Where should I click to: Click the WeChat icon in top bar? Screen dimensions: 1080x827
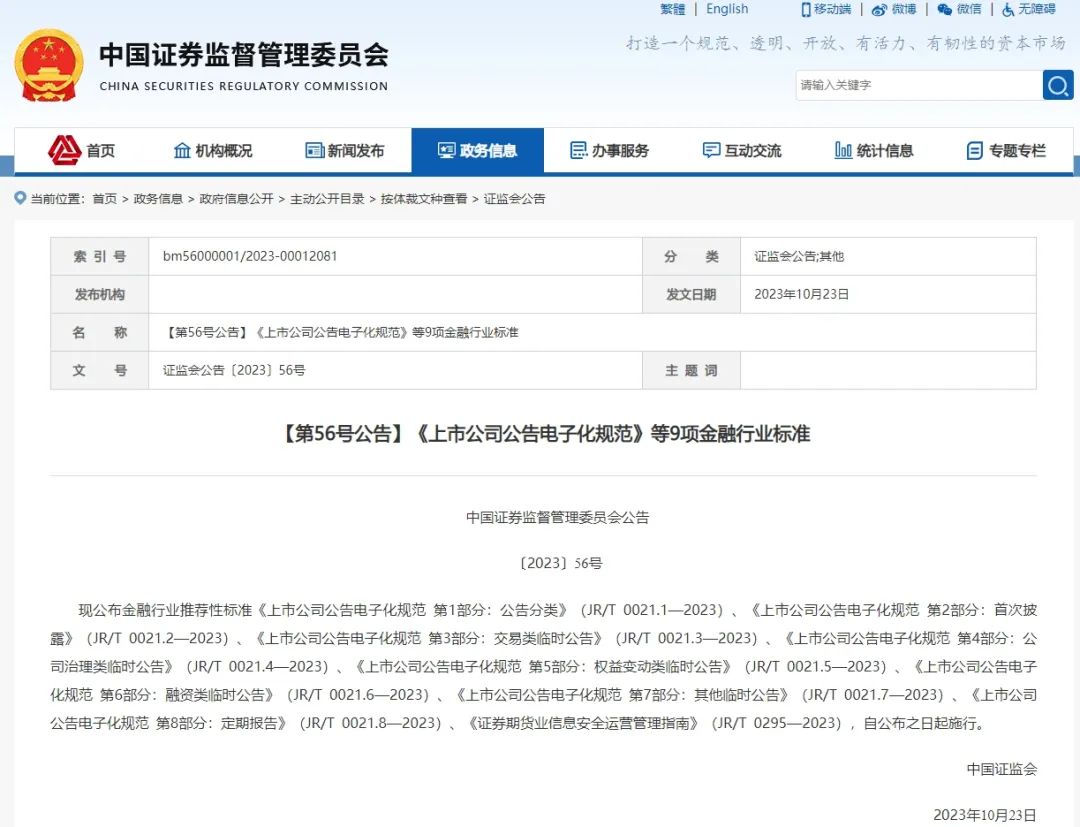(x=944, y=10)
